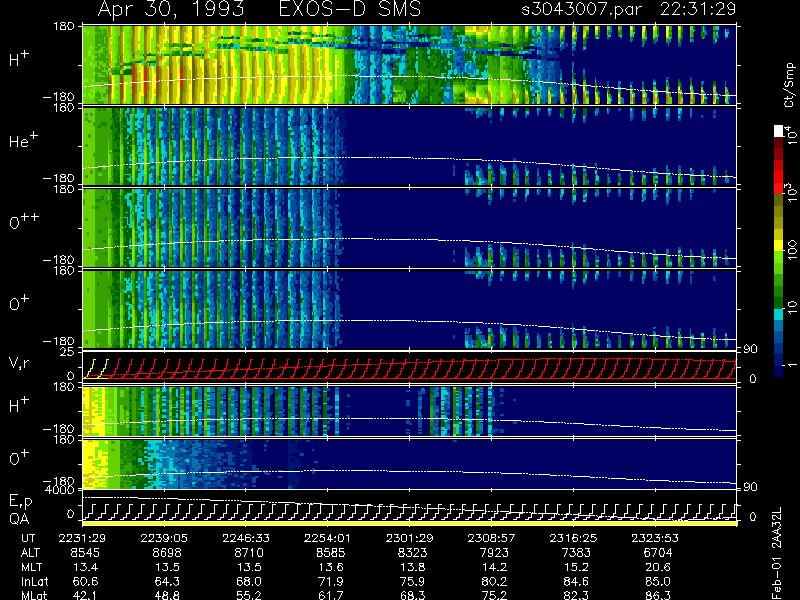Click the 'UT' row label
Screen dimensions: 800x600
tap(28, 538)
